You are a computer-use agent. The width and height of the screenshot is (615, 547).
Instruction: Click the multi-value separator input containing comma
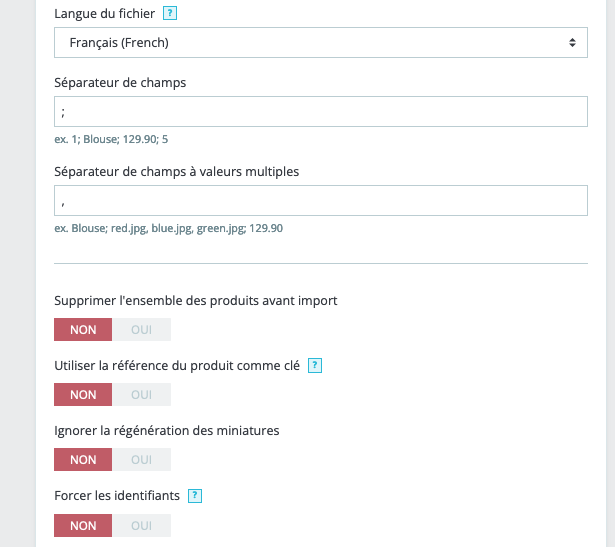pyautogui.click(x=320, y=200)
